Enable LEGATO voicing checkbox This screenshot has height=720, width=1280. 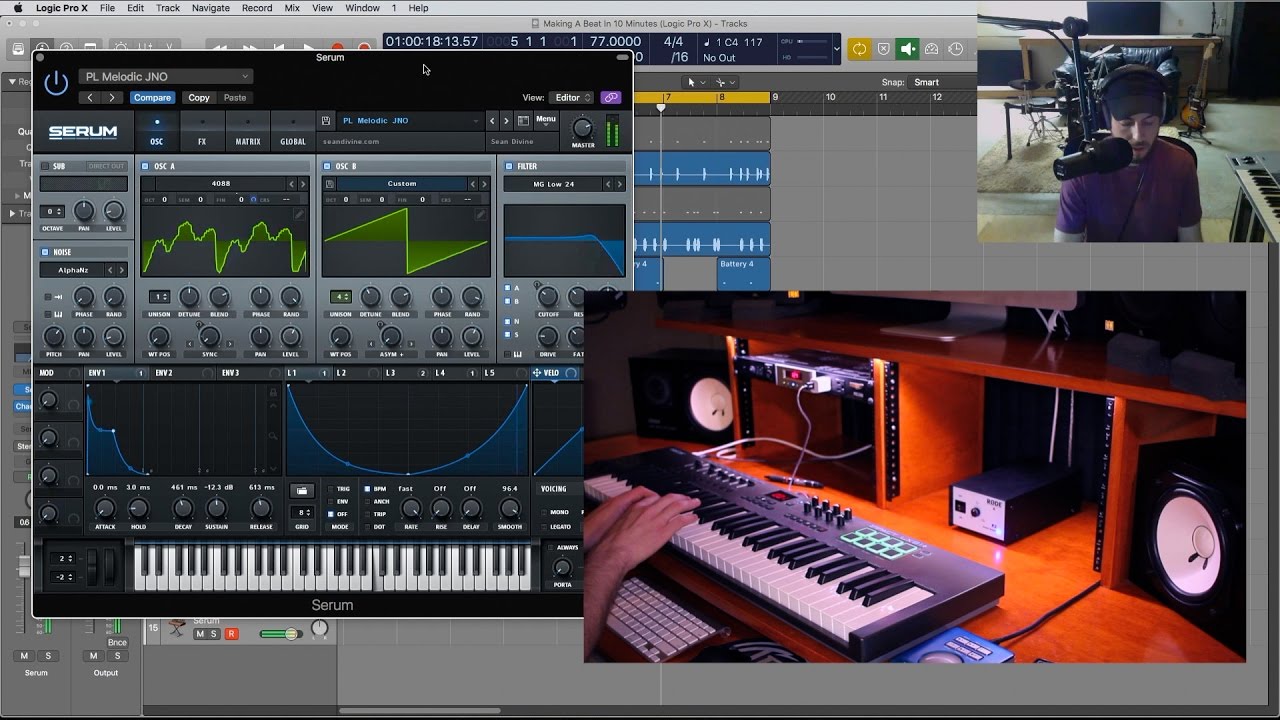pos(544,526)
